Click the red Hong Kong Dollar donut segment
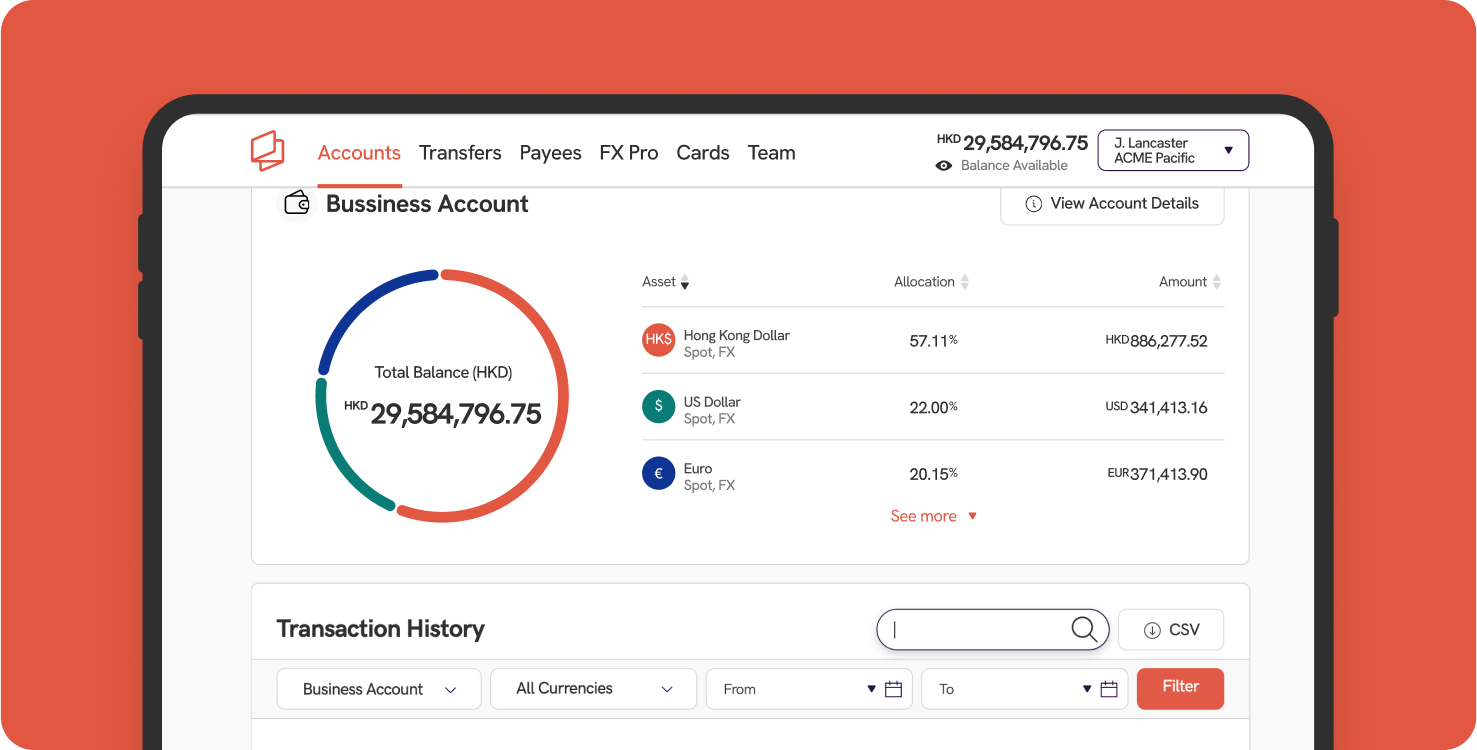This screenshot has height=750, width=1477. [565, 395]
